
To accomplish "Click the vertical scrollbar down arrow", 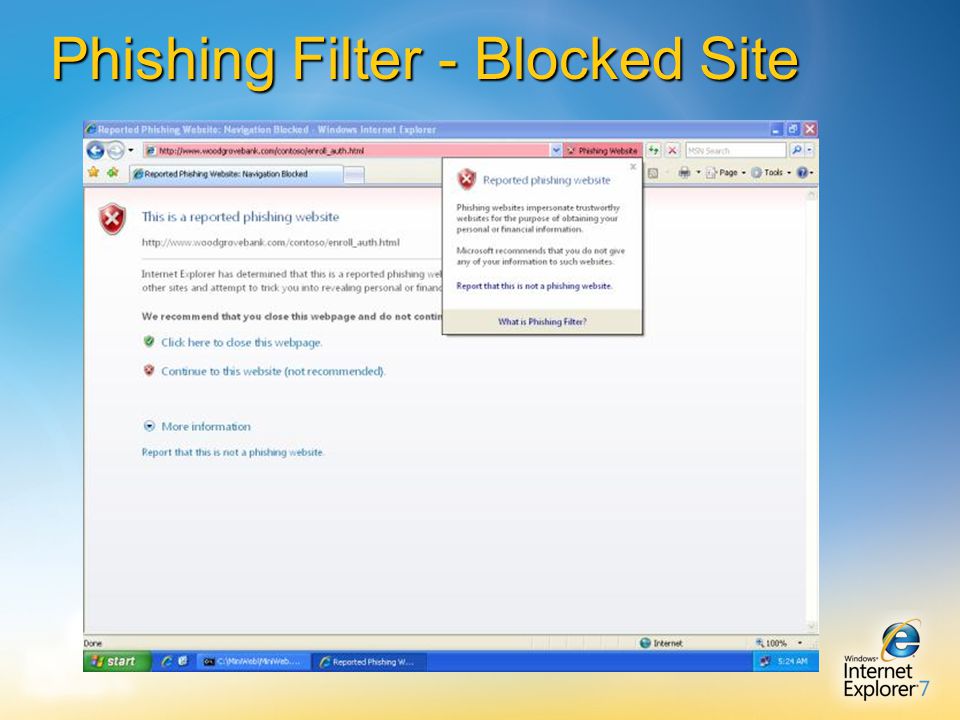I will pos(812,626).
